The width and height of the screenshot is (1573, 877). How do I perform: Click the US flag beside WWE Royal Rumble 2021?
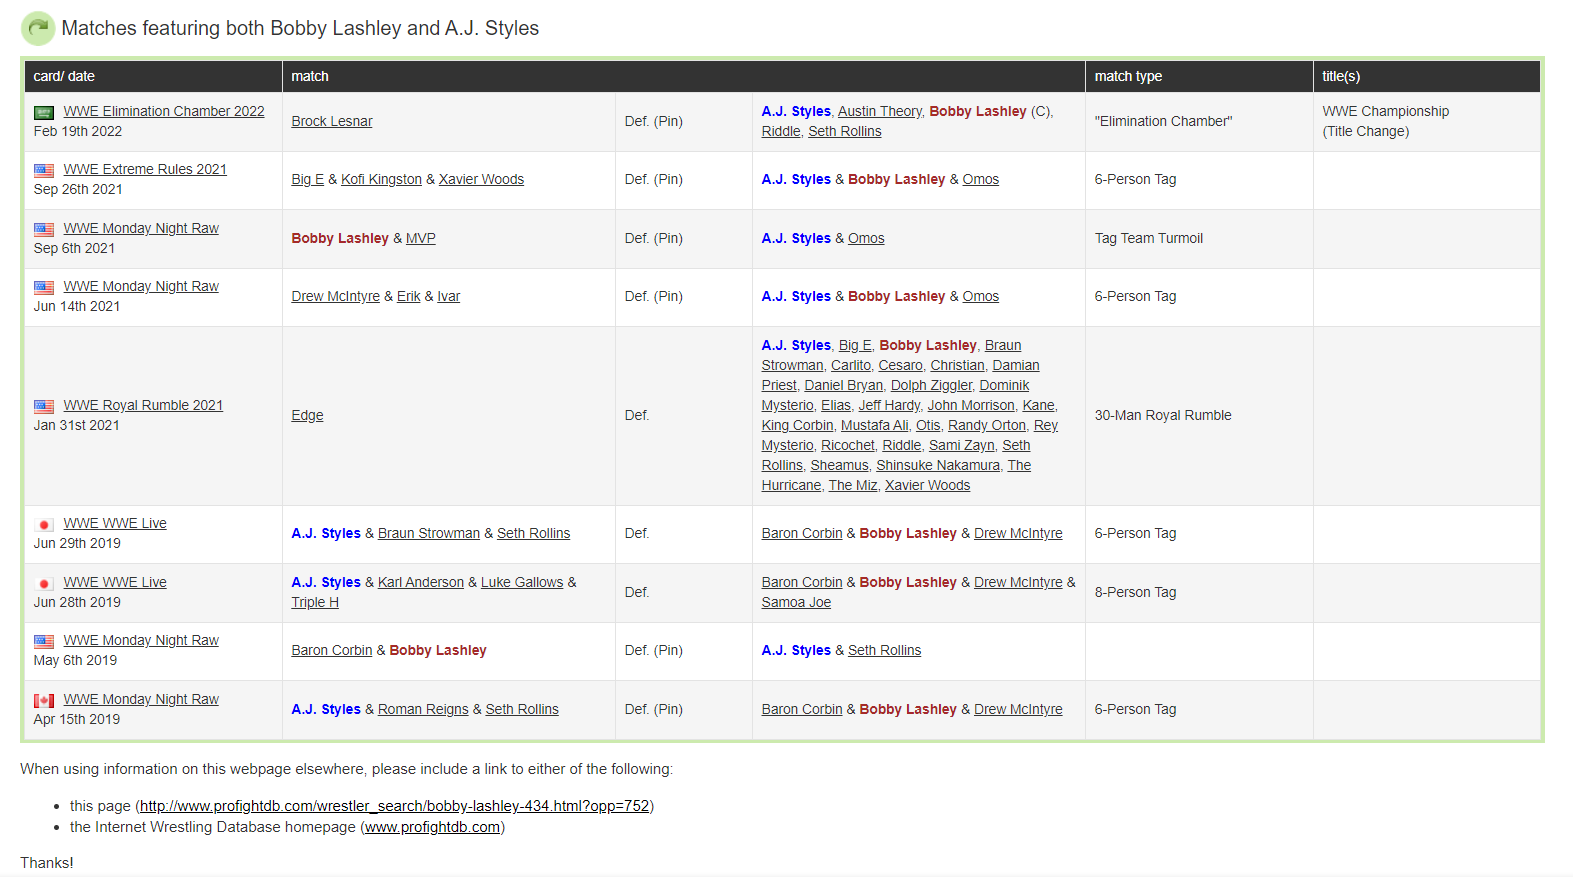coord(44,406)
